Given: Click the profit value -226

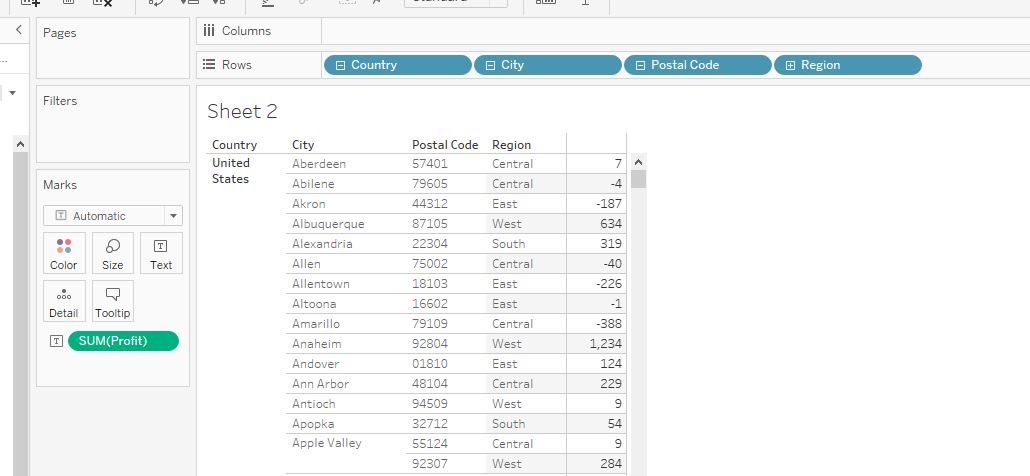Looking at the screenshot, I should pyautogui.click(x=609, y=284).
